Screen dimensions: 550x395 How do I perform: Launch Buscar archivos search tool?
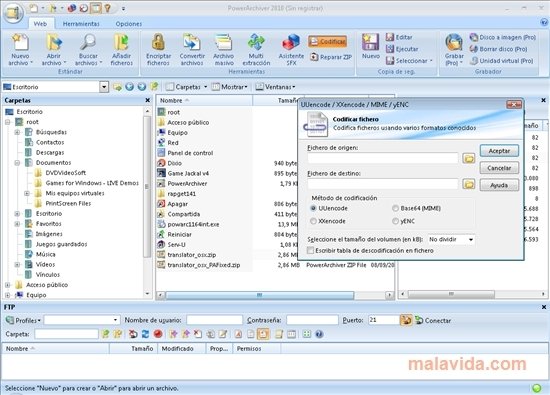coord(88,49)
